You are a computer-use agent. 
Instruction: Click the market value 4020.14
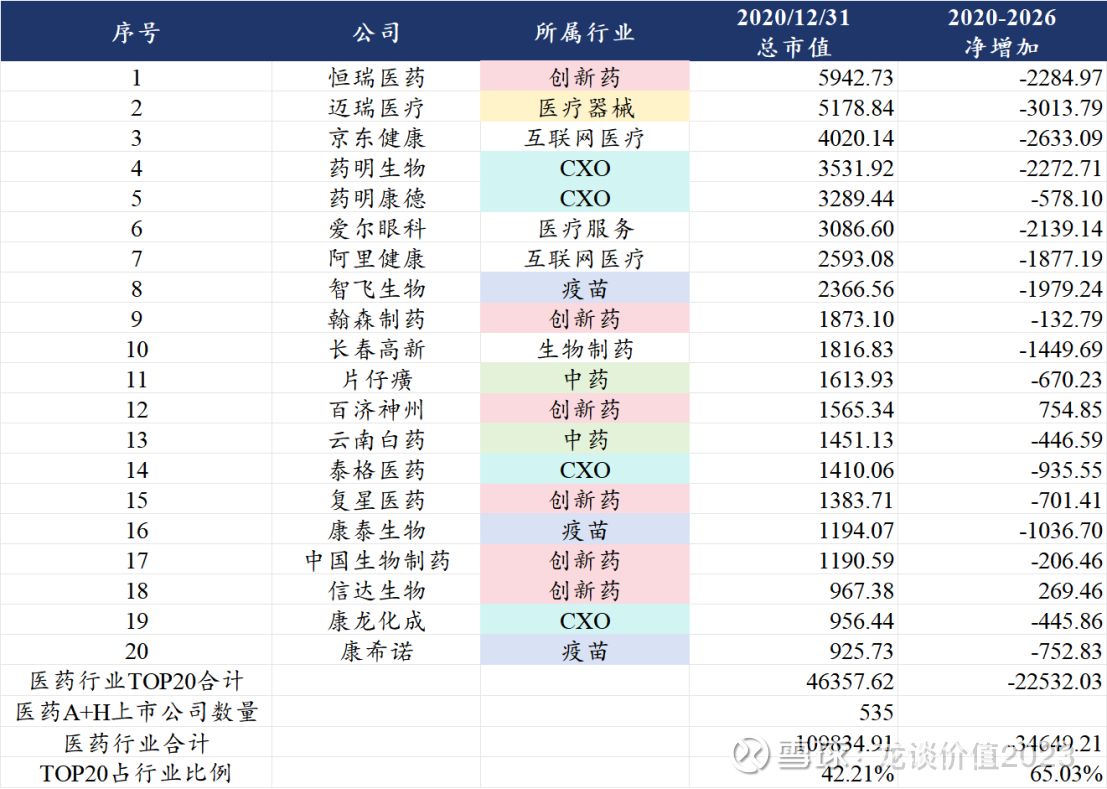856,138
